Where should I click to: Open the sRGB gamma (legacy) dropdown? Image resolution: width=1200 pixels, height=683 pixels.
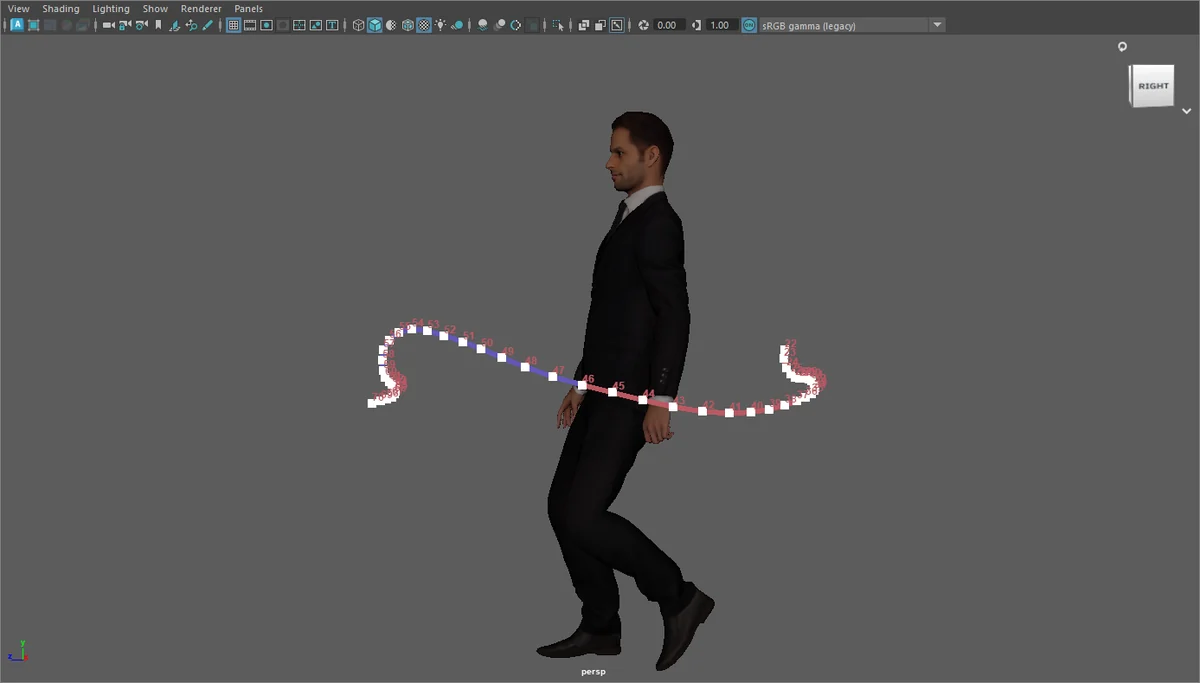pyautogui.click(x=852, y=25)
